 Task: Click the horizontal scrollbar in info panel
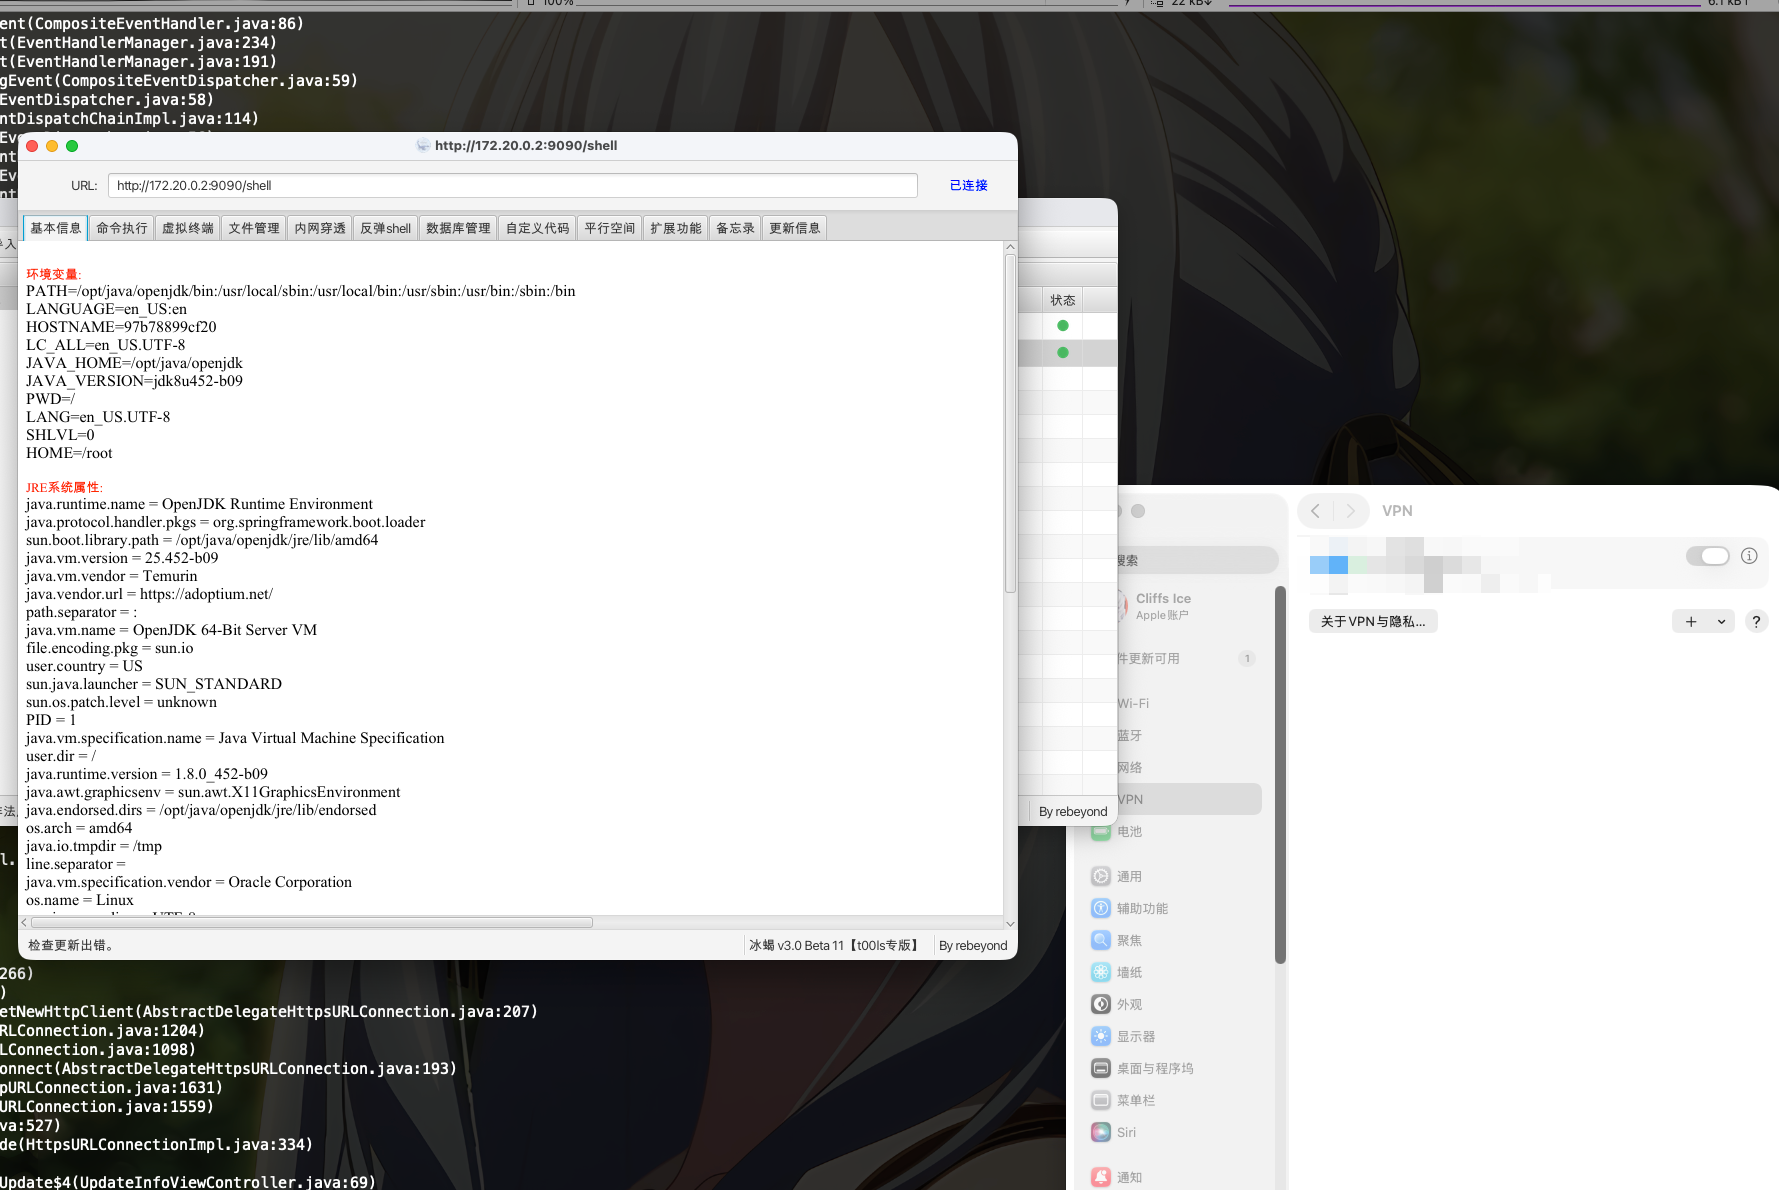(x=312, y=922)
